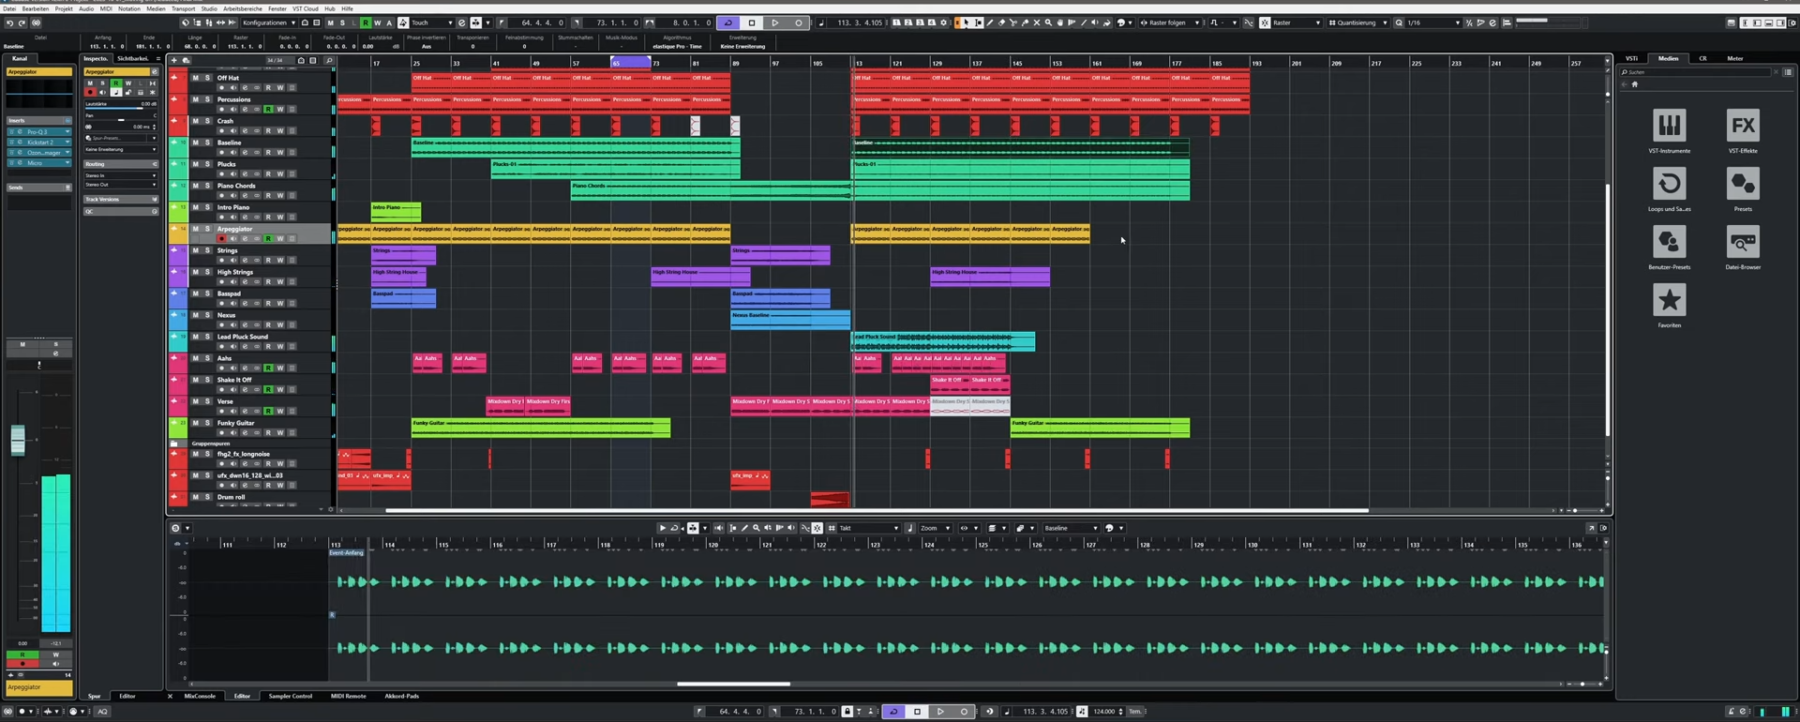
Task: Solo the Percussions track
Action: (207, 99)
